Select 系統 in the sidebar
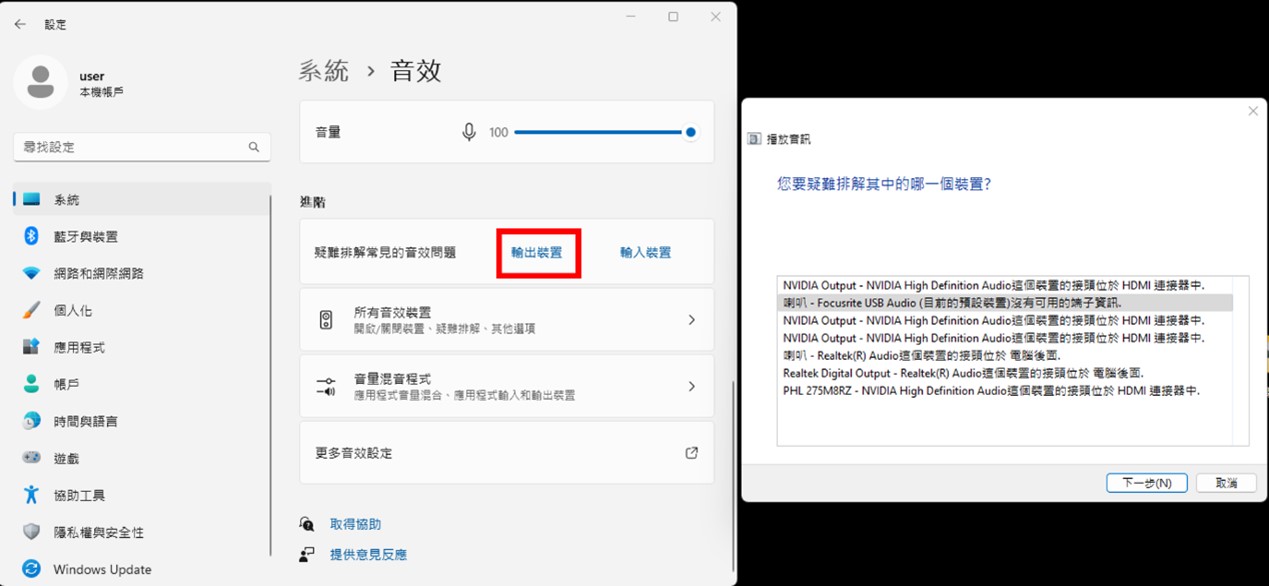The width and height of the screenshot is (1269, 586). [x=66, y=200]
